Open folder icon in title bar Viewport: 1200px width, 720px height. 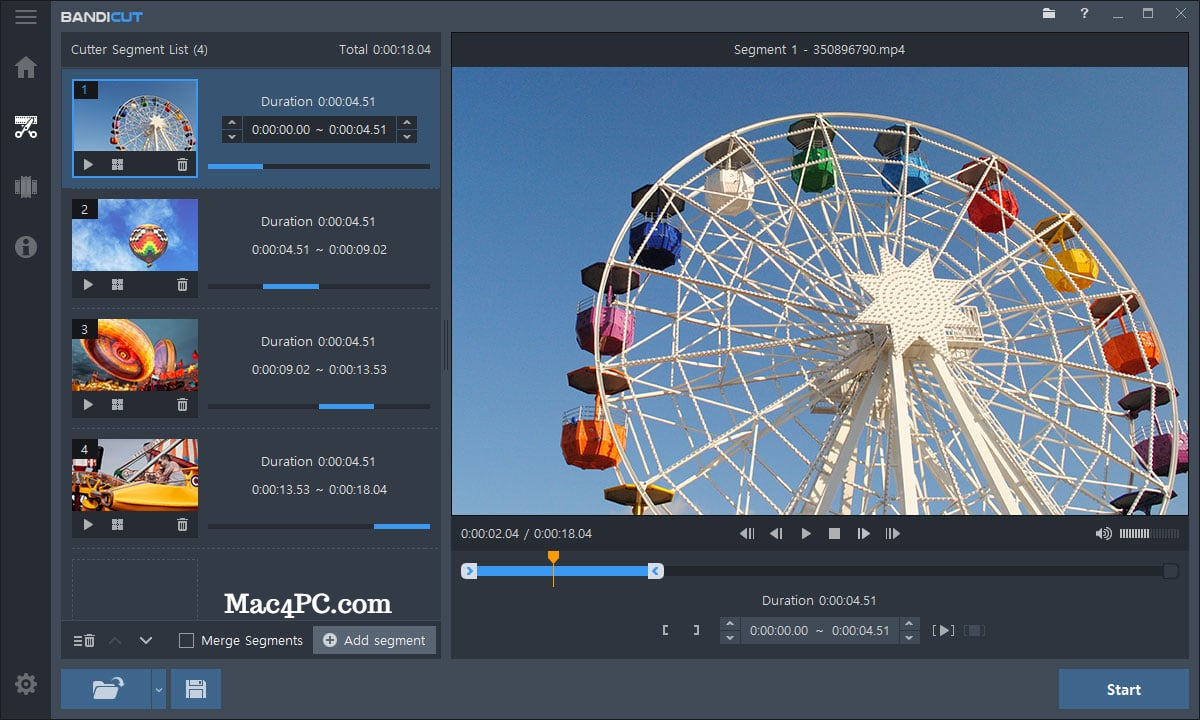point(1049,14)
